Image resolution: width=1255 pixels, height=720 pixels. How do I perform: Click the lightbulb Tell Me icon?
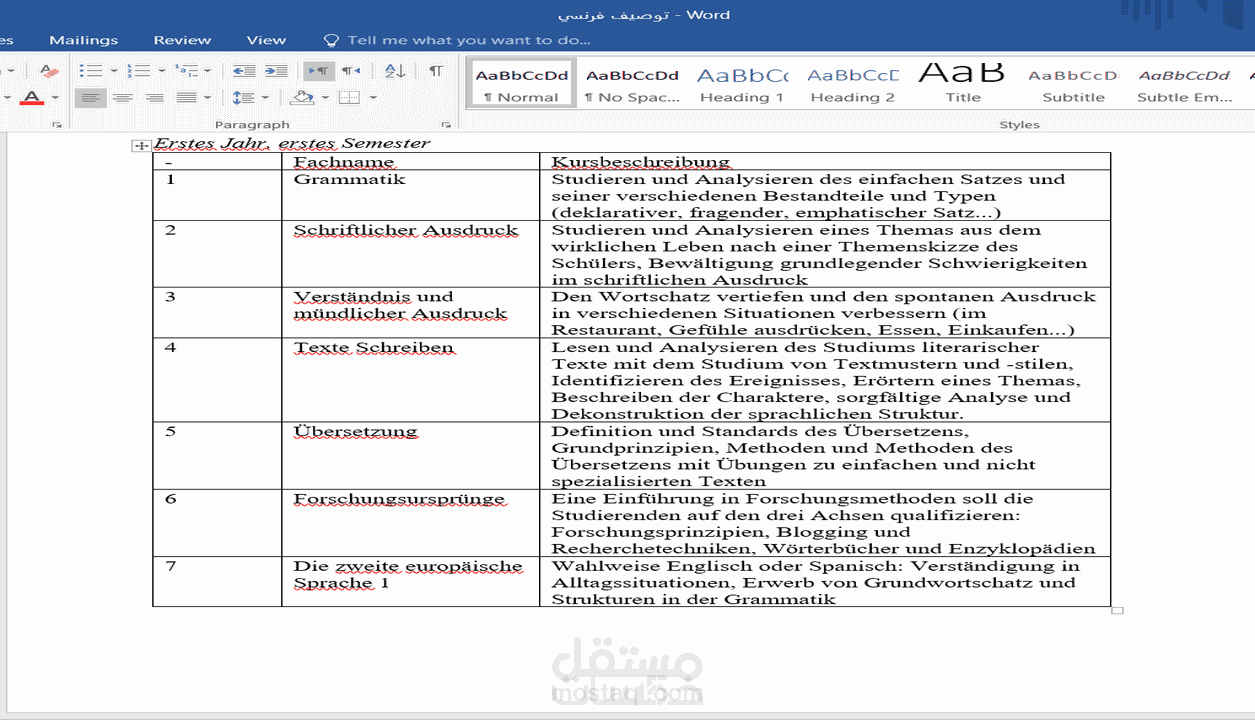(332, 40)
